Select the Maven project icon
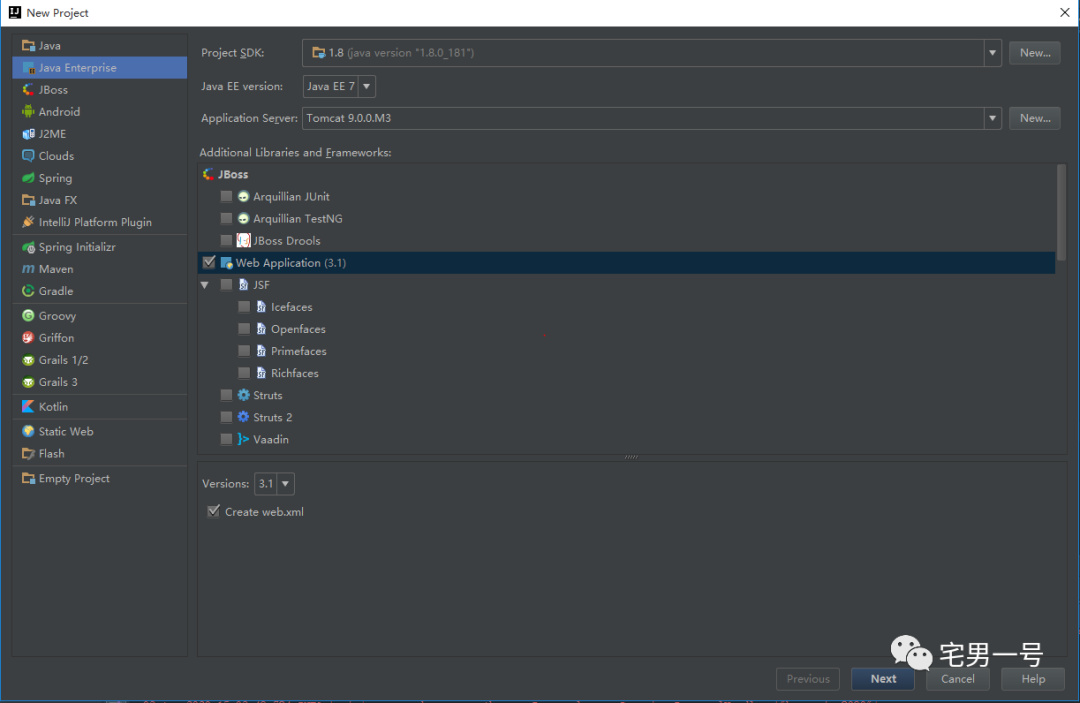Viewport: 1080px width, 703px height. tap(28, 269)
